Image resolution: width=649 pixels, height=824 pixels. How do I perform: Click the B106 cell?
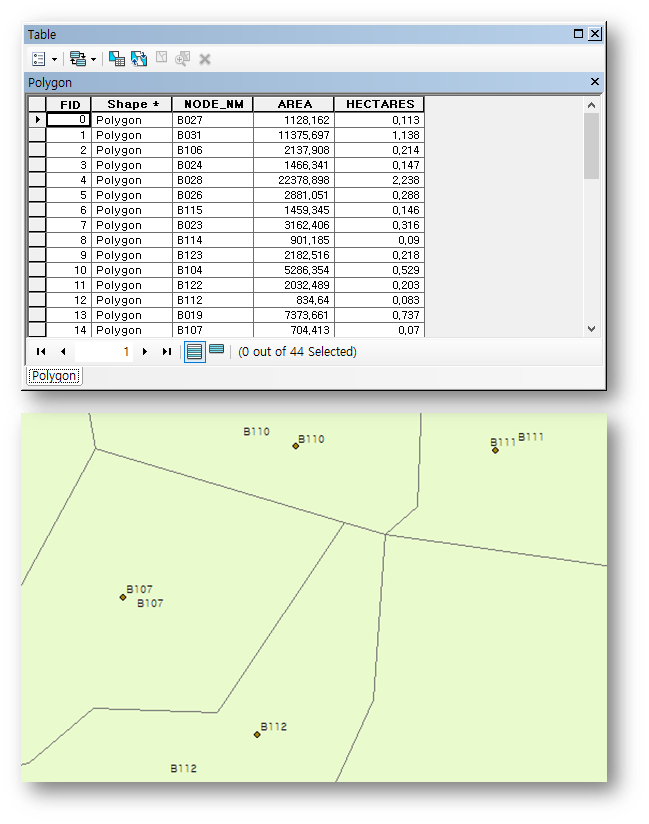point(213,150)
